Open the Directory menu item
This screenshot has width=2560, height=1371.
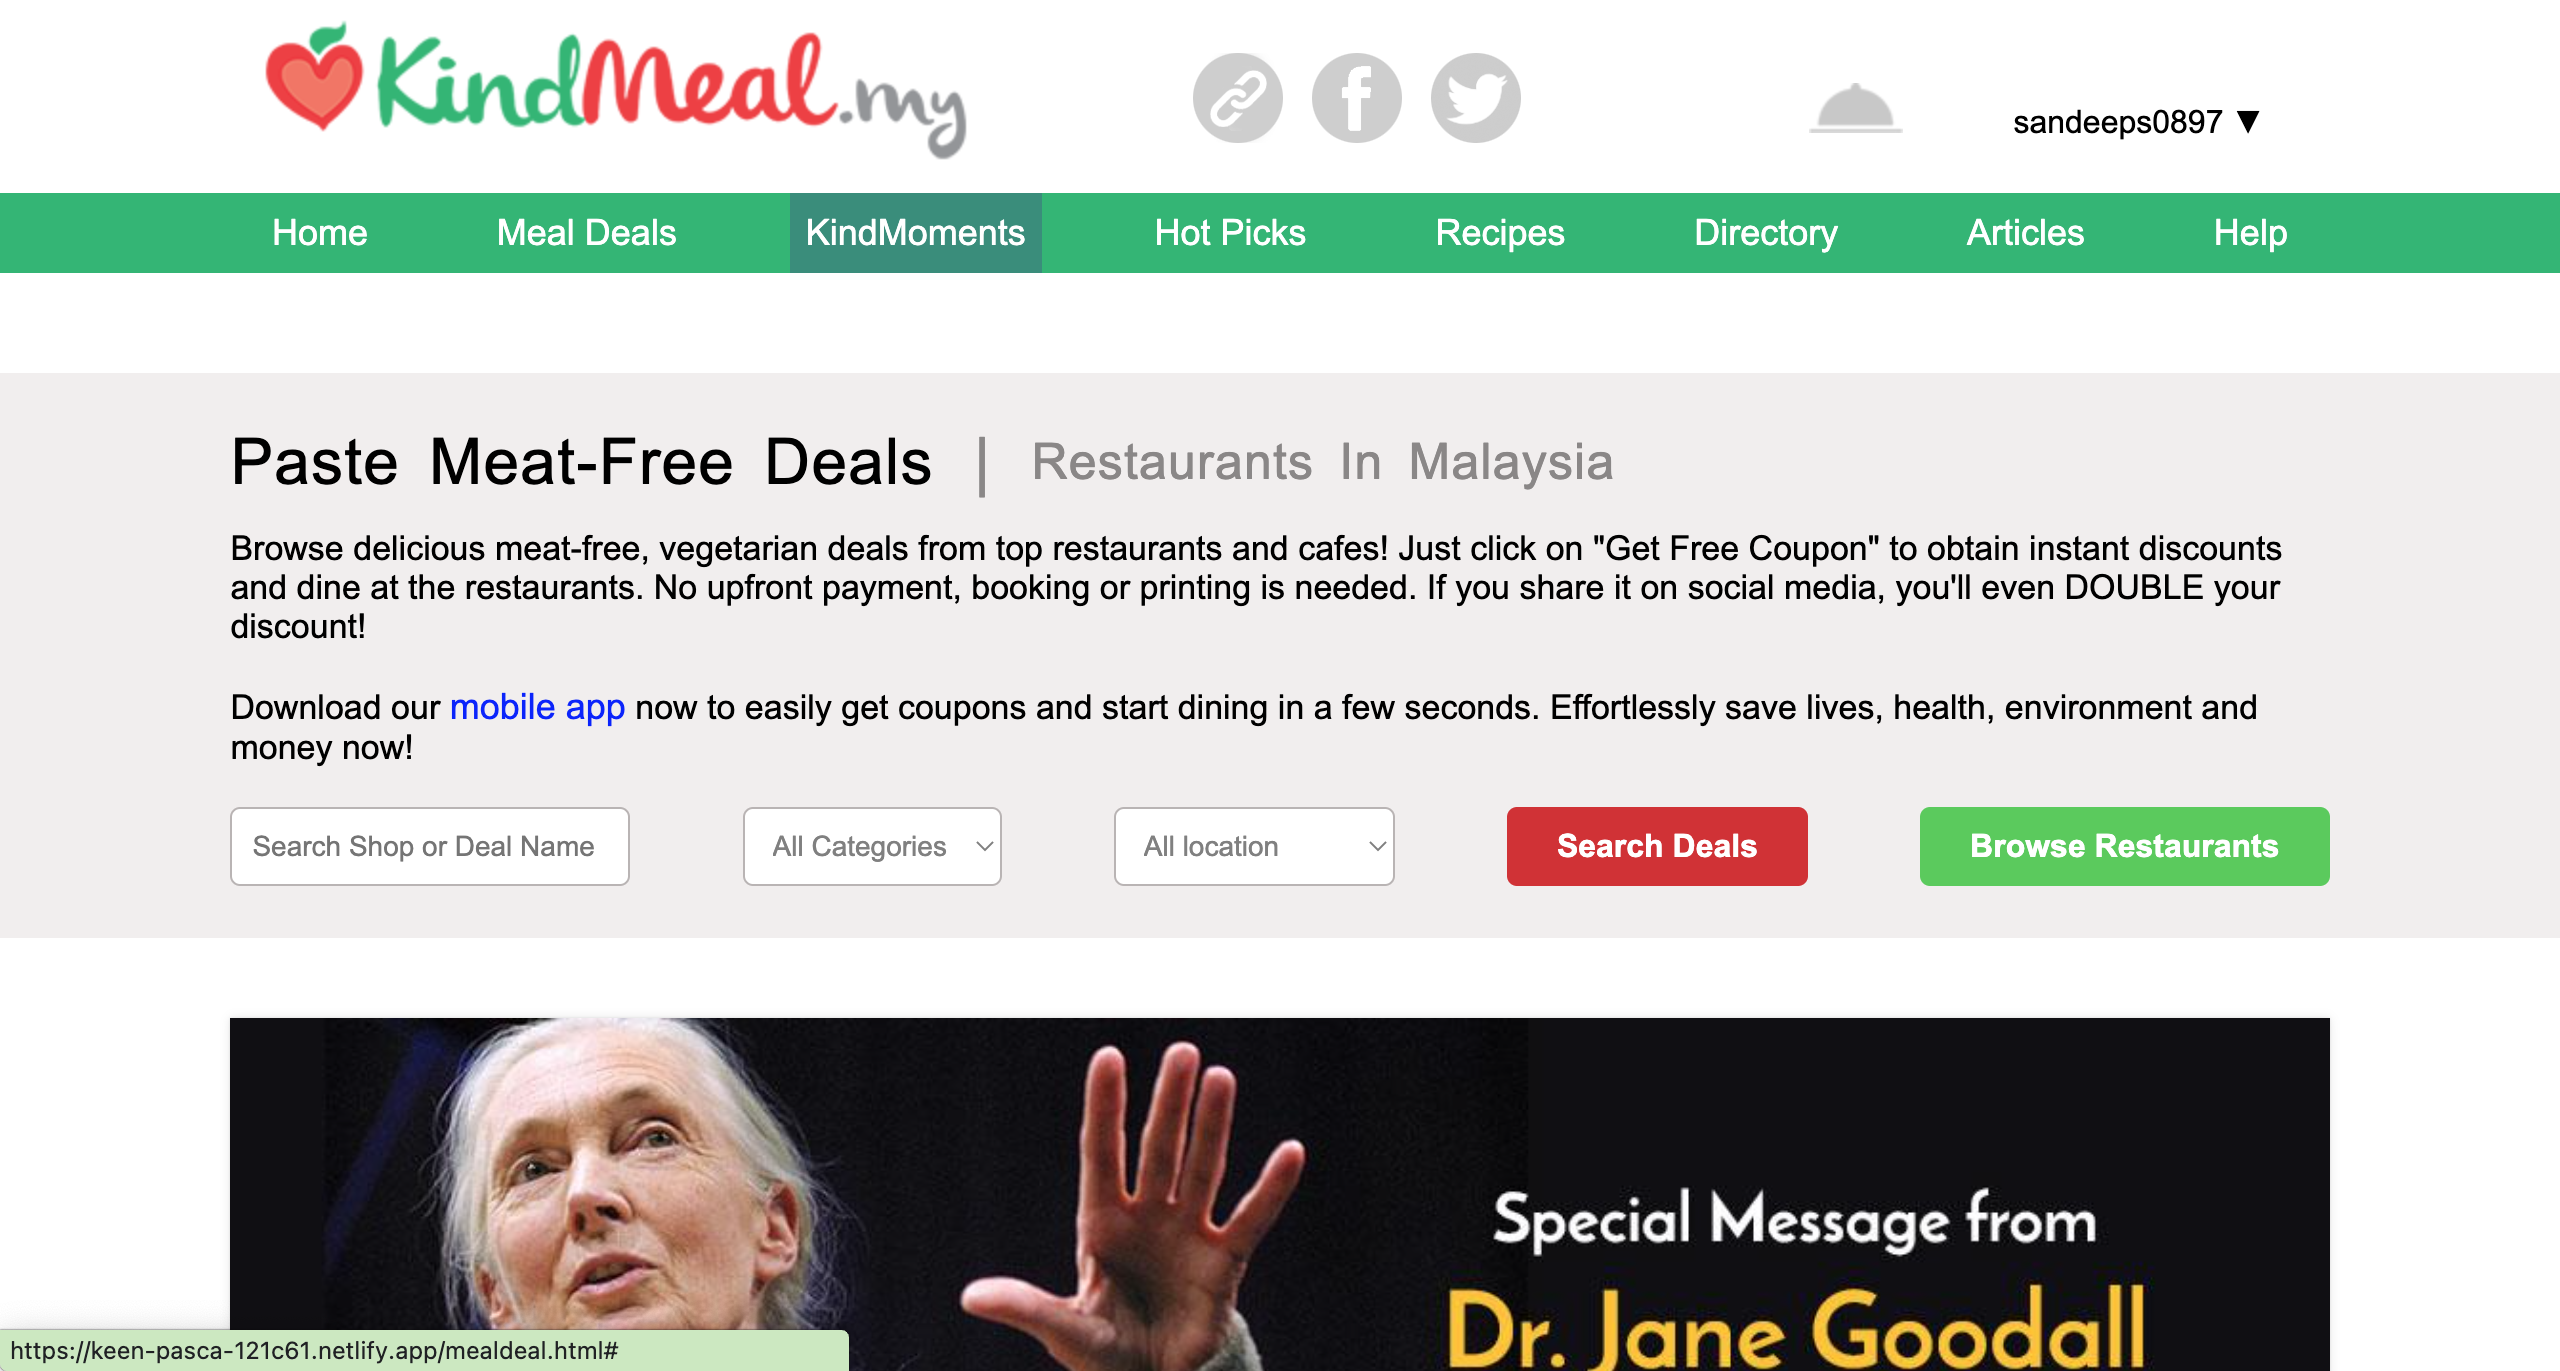(x=1766, y=233)
